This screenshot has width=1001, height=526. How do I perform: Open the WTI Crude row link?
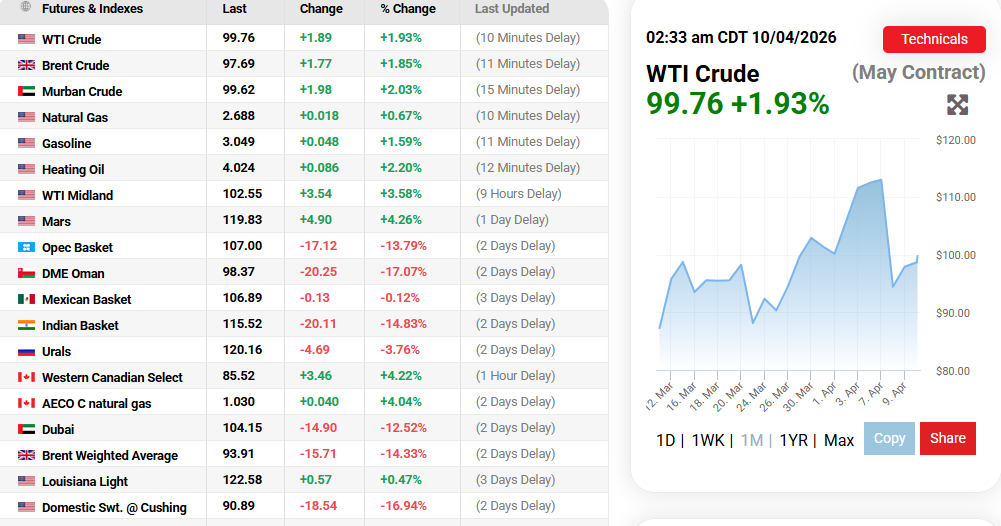72,40
